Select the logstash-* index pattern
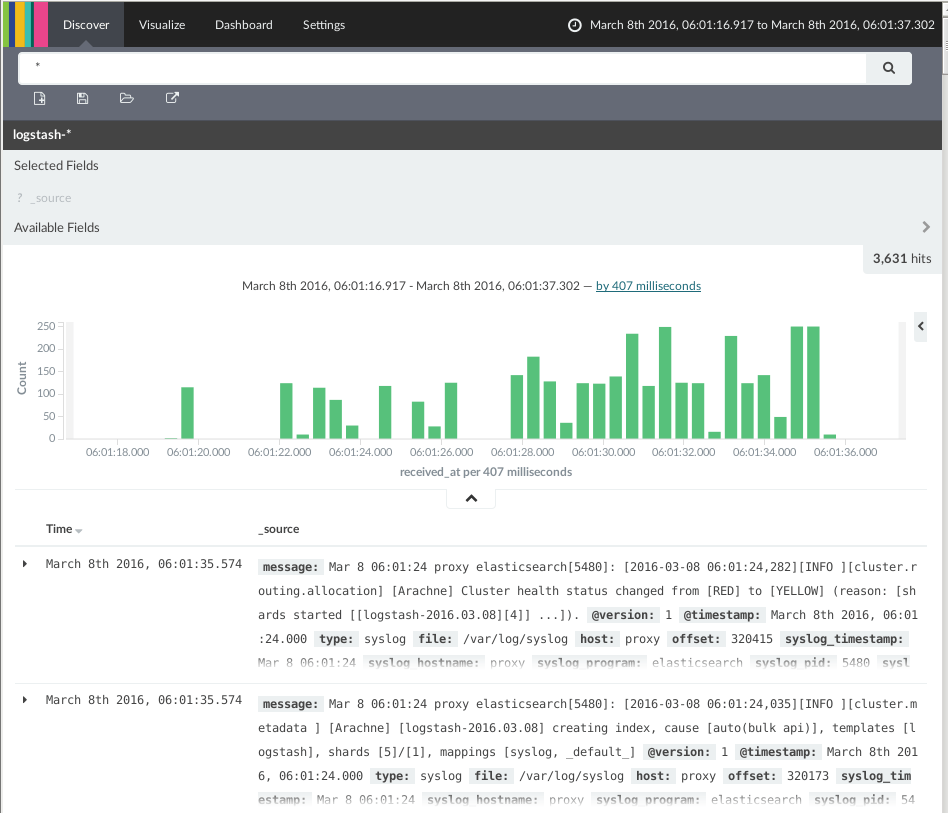948x813 pixels. [42, 135]
